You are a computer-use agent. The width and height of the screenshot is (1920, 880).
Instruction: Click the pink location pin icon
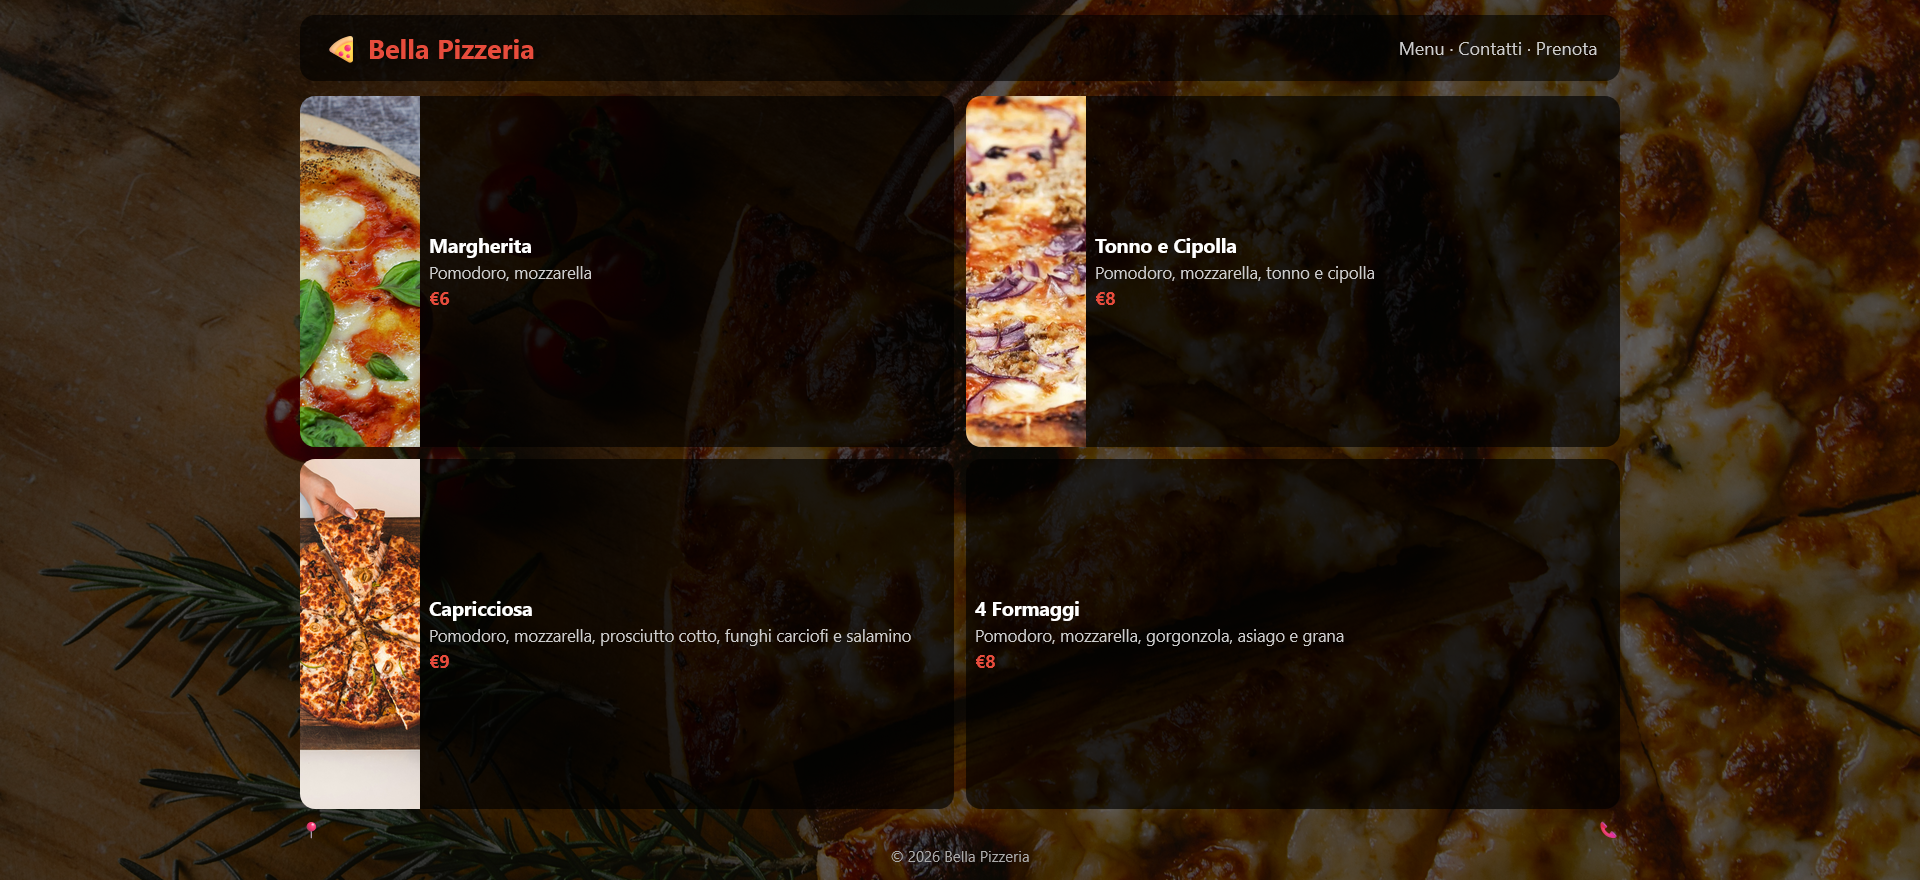pyautogui.click(x=311, y=829)
